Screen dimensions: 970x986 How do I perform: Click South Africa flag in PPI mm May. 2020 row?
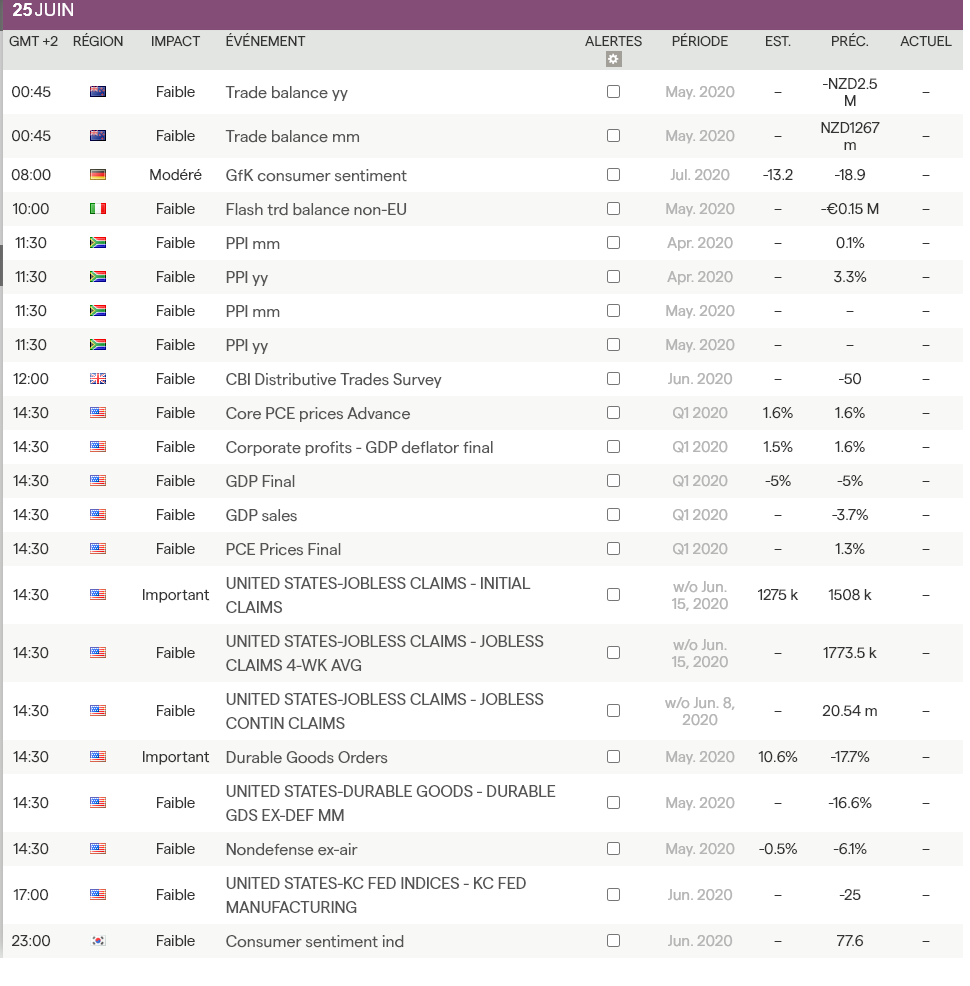coord(98,311)
